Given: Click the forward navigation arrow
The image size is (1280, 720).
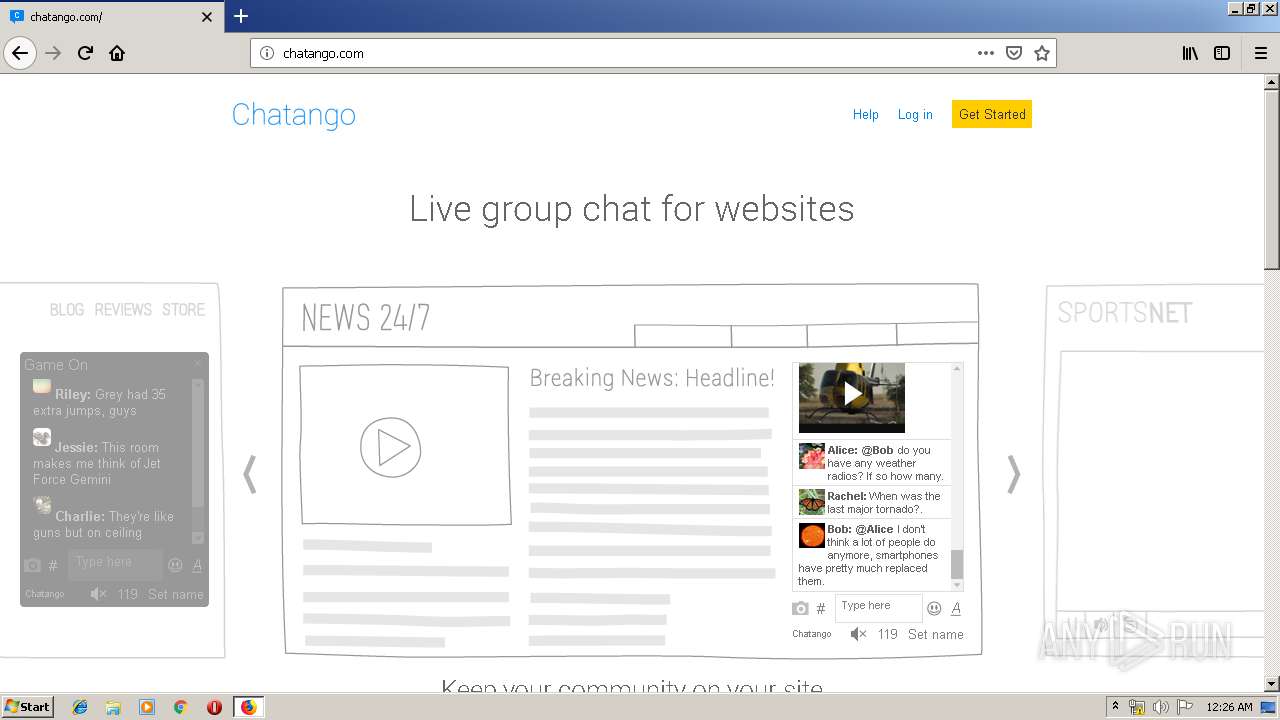Looking at the screenshot, I should click(x=54, y=53).
